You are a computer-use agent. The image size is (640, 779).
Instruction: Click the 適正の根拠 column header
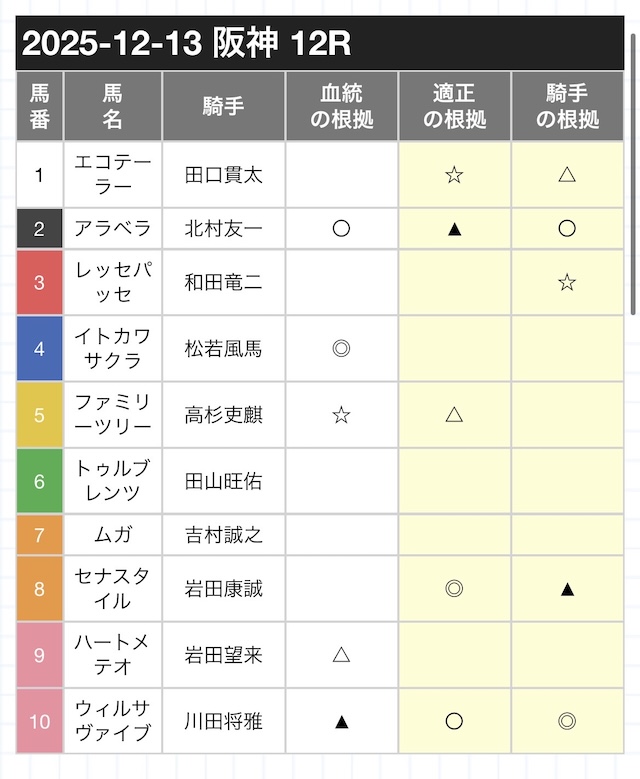point(454,107)
